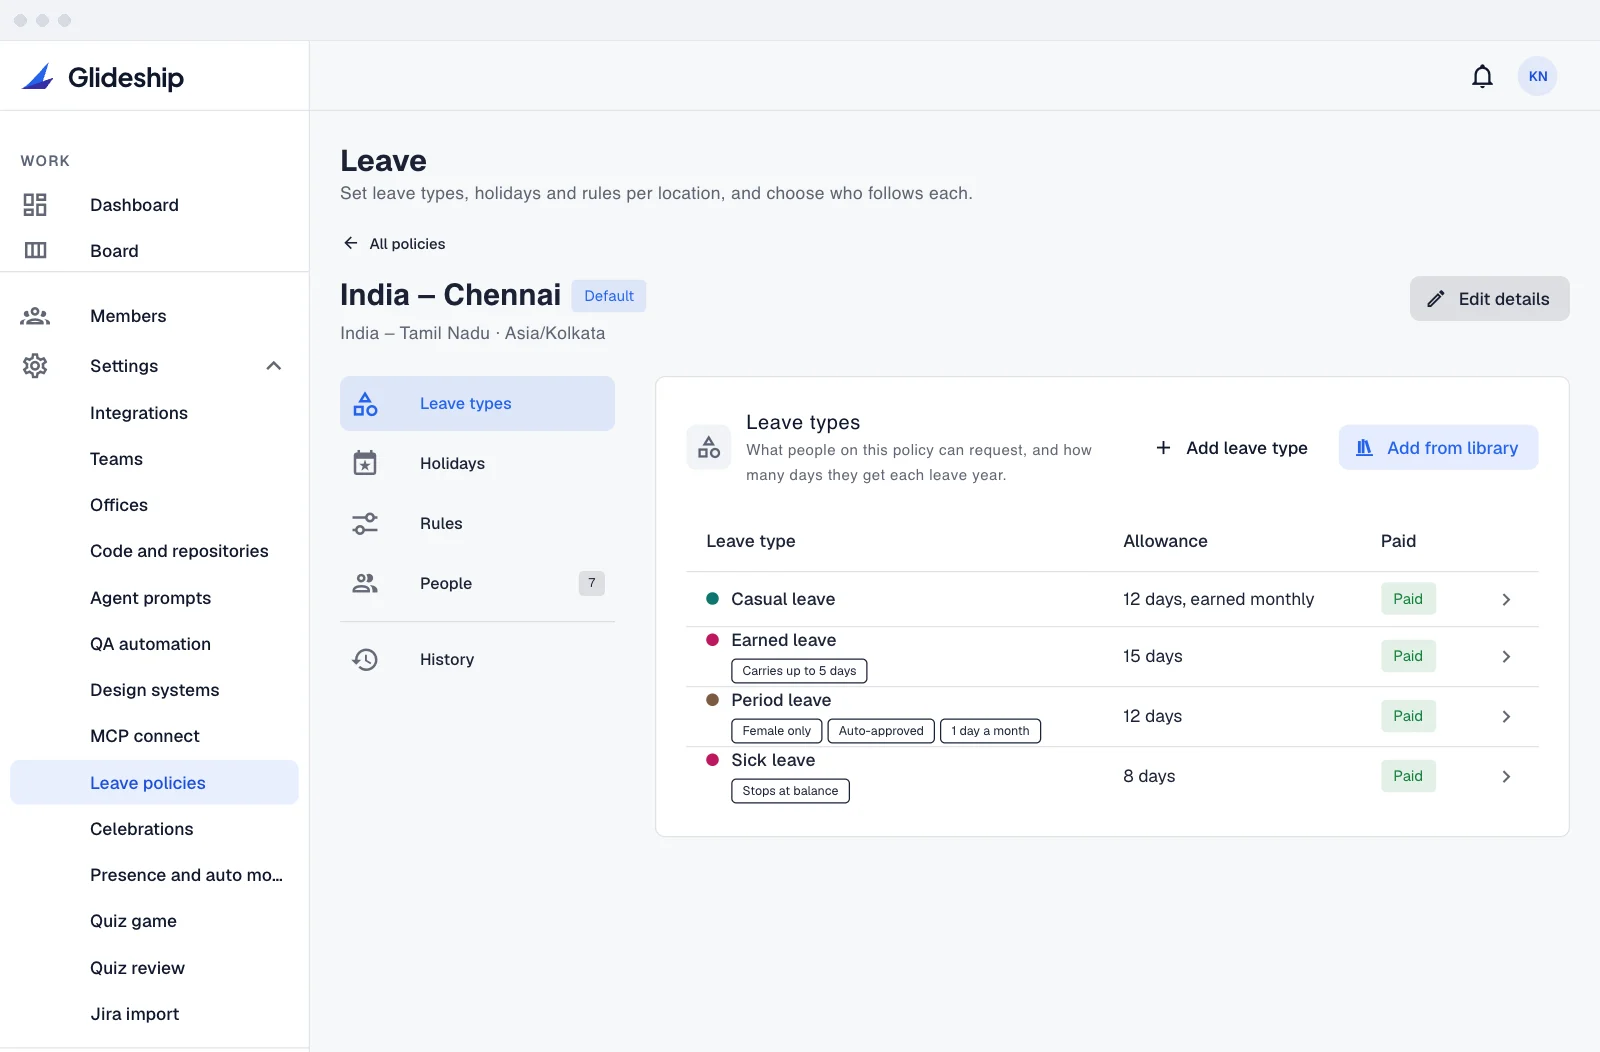Click the Board columns icon

pos(35,250)
